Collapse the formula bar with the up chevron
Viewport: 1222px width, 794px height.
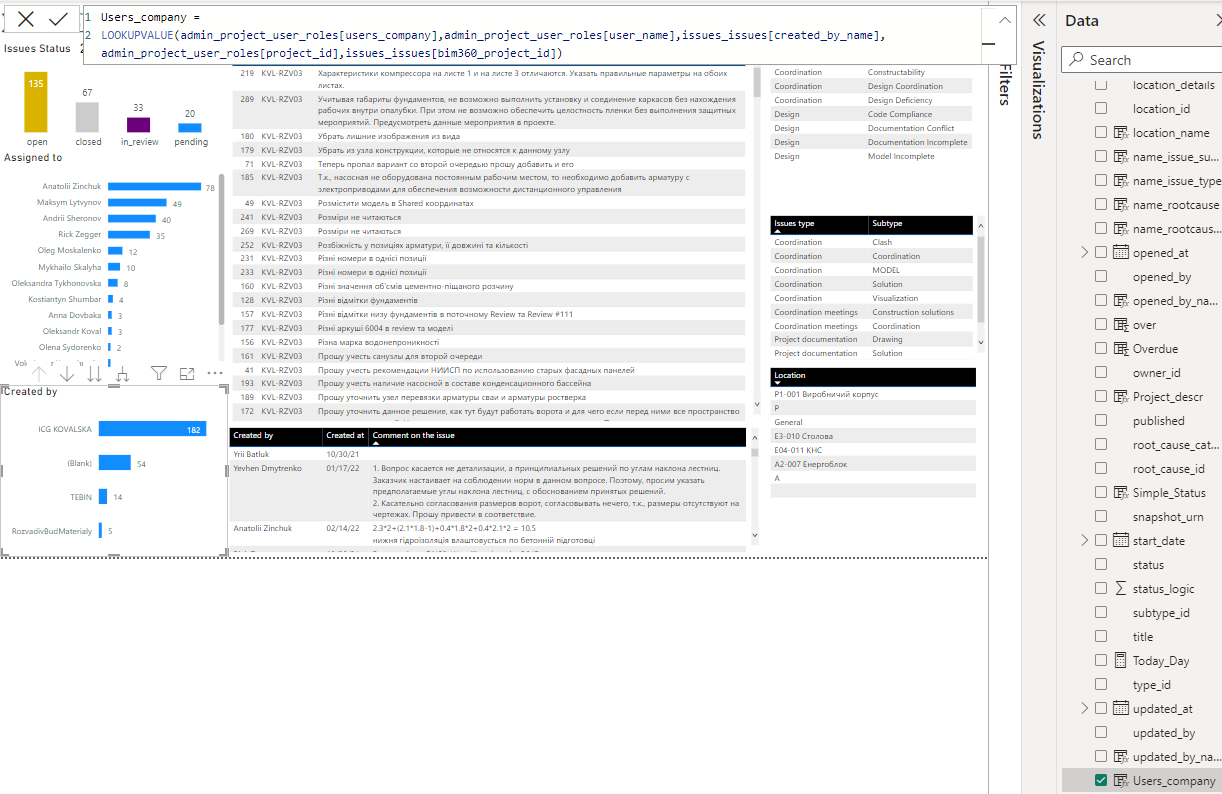pyautogui.click(x=1005, y=20)
